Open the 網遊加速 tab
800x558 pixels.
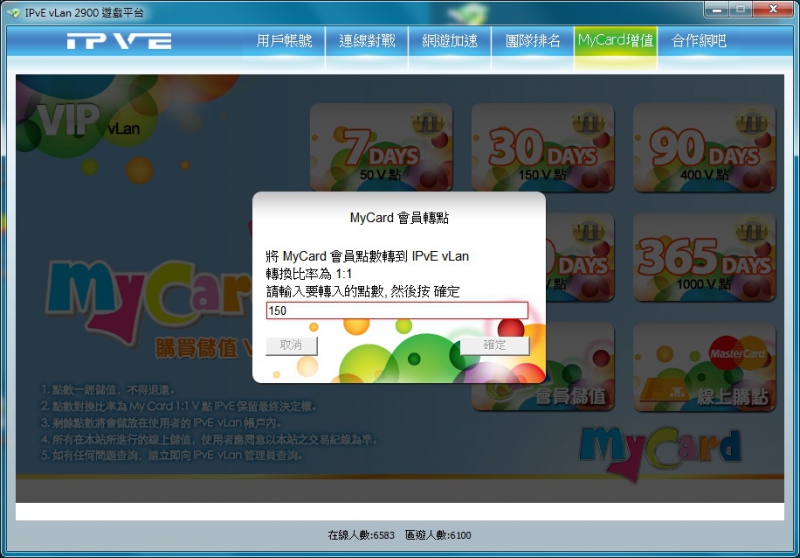(449, 41)
